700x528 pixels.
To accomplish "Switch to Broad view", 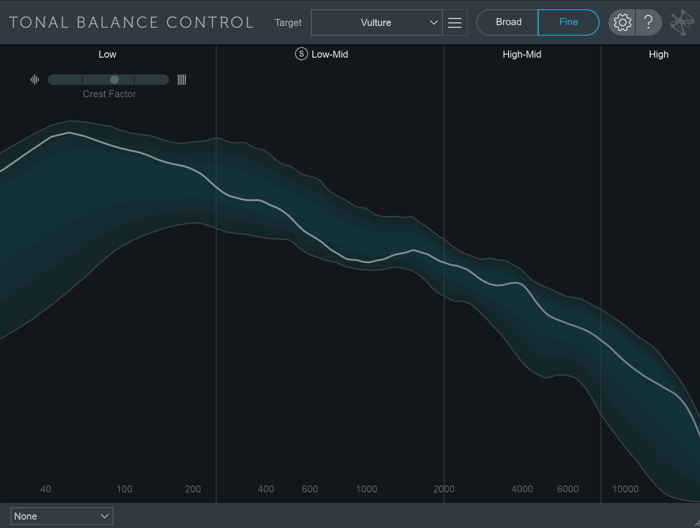I will [x=508, y=22].
